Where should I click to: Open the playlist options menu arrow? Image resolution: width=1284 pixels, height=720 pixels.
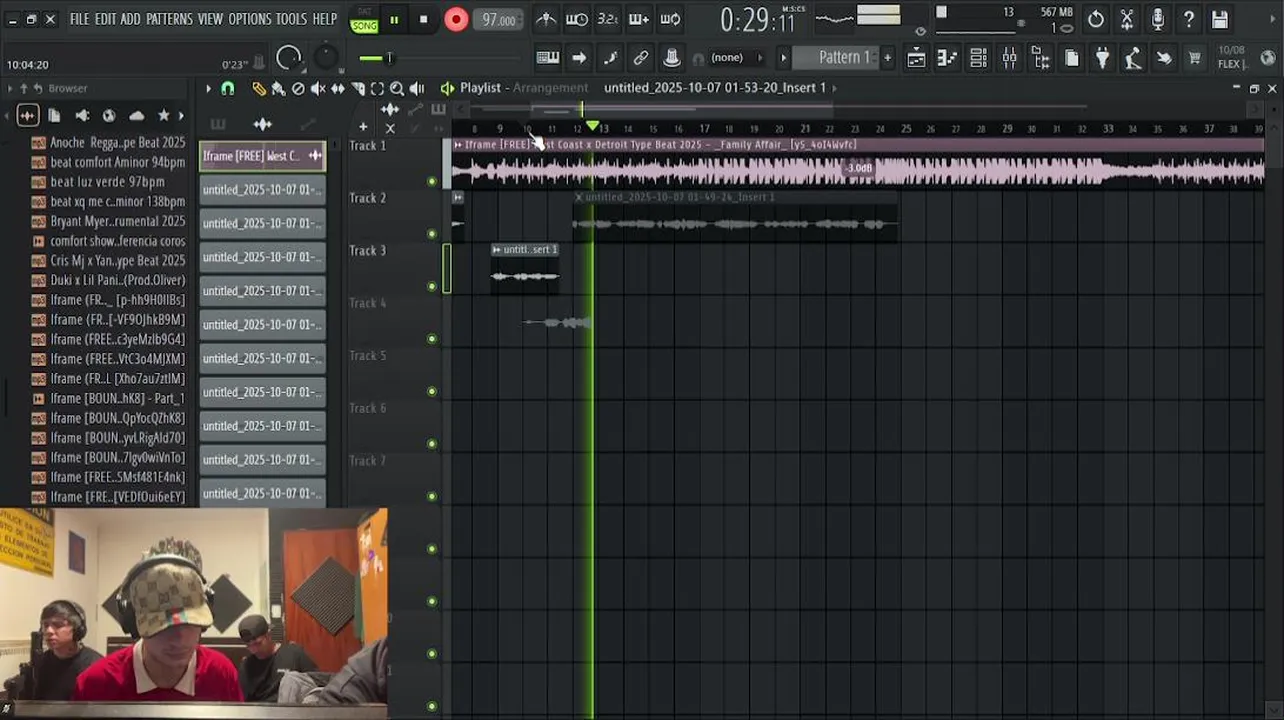click(208, 88)
